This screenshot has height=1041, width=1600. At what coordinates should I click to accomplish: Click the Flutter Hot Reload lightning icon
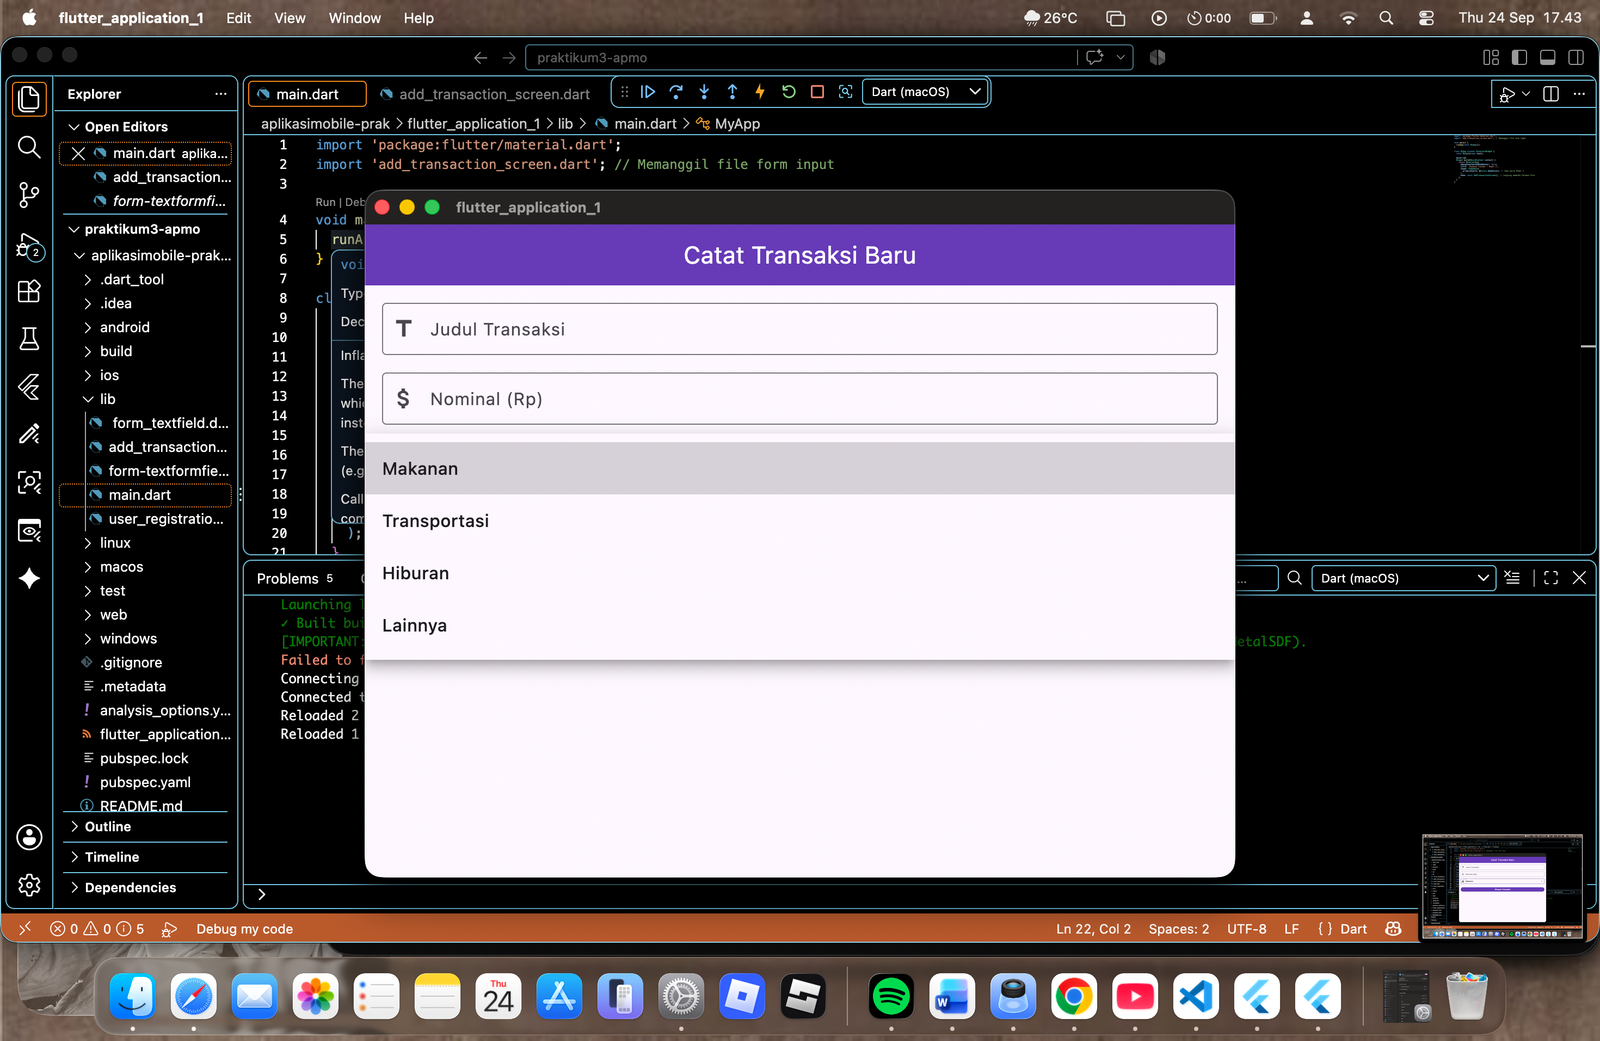tap(760, 92)
